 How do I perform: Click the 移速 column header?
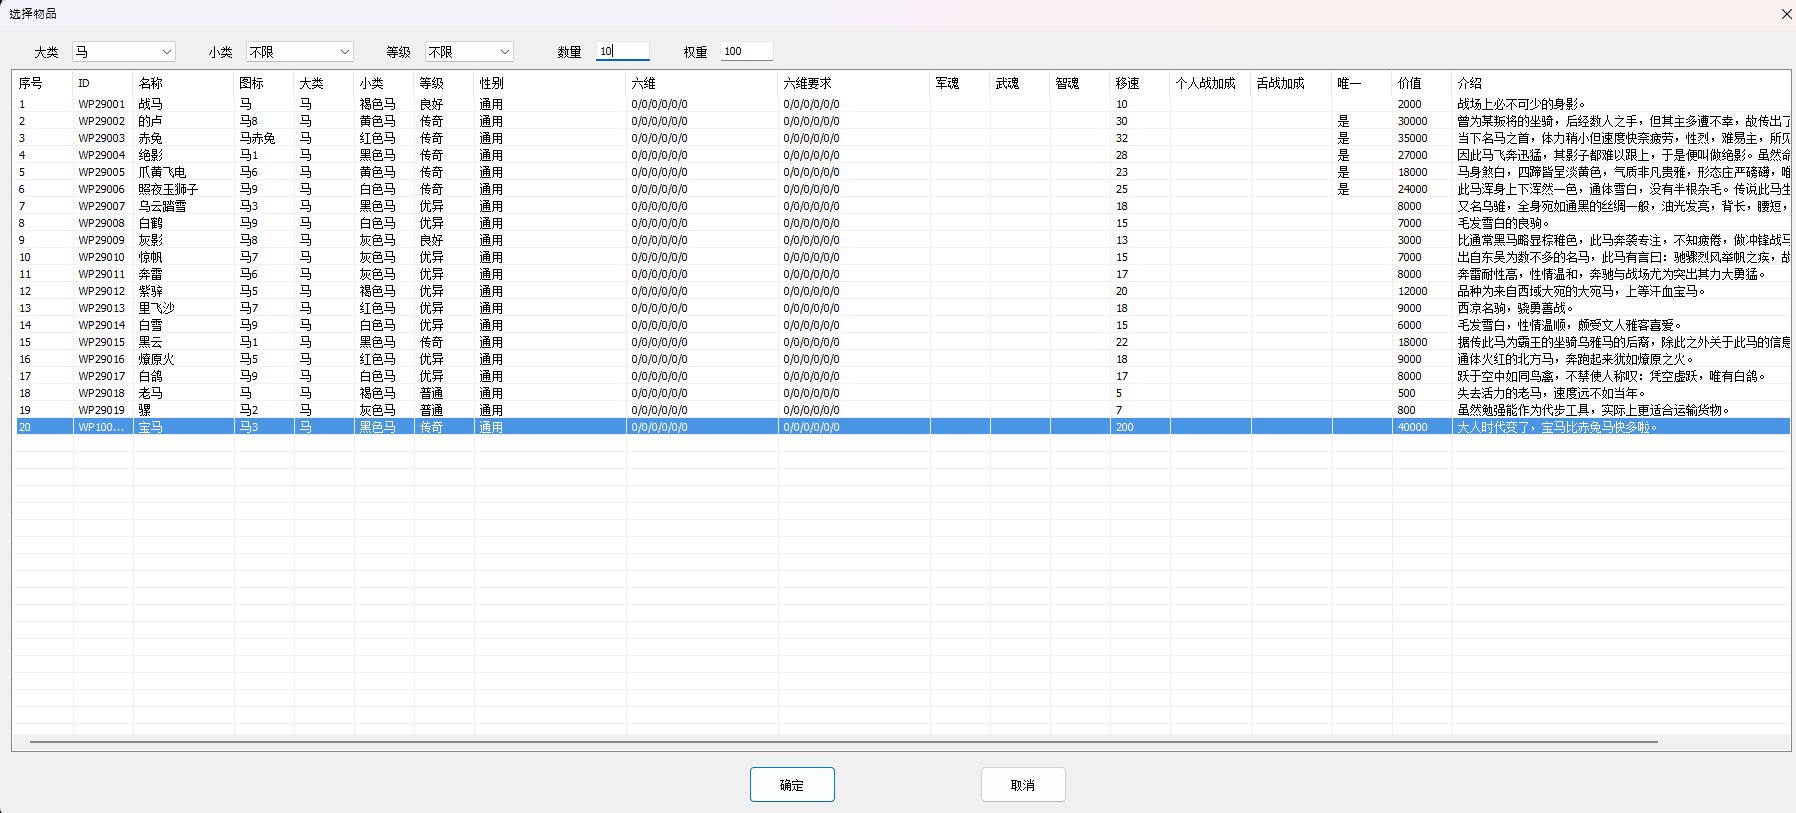pos(1127,83)
